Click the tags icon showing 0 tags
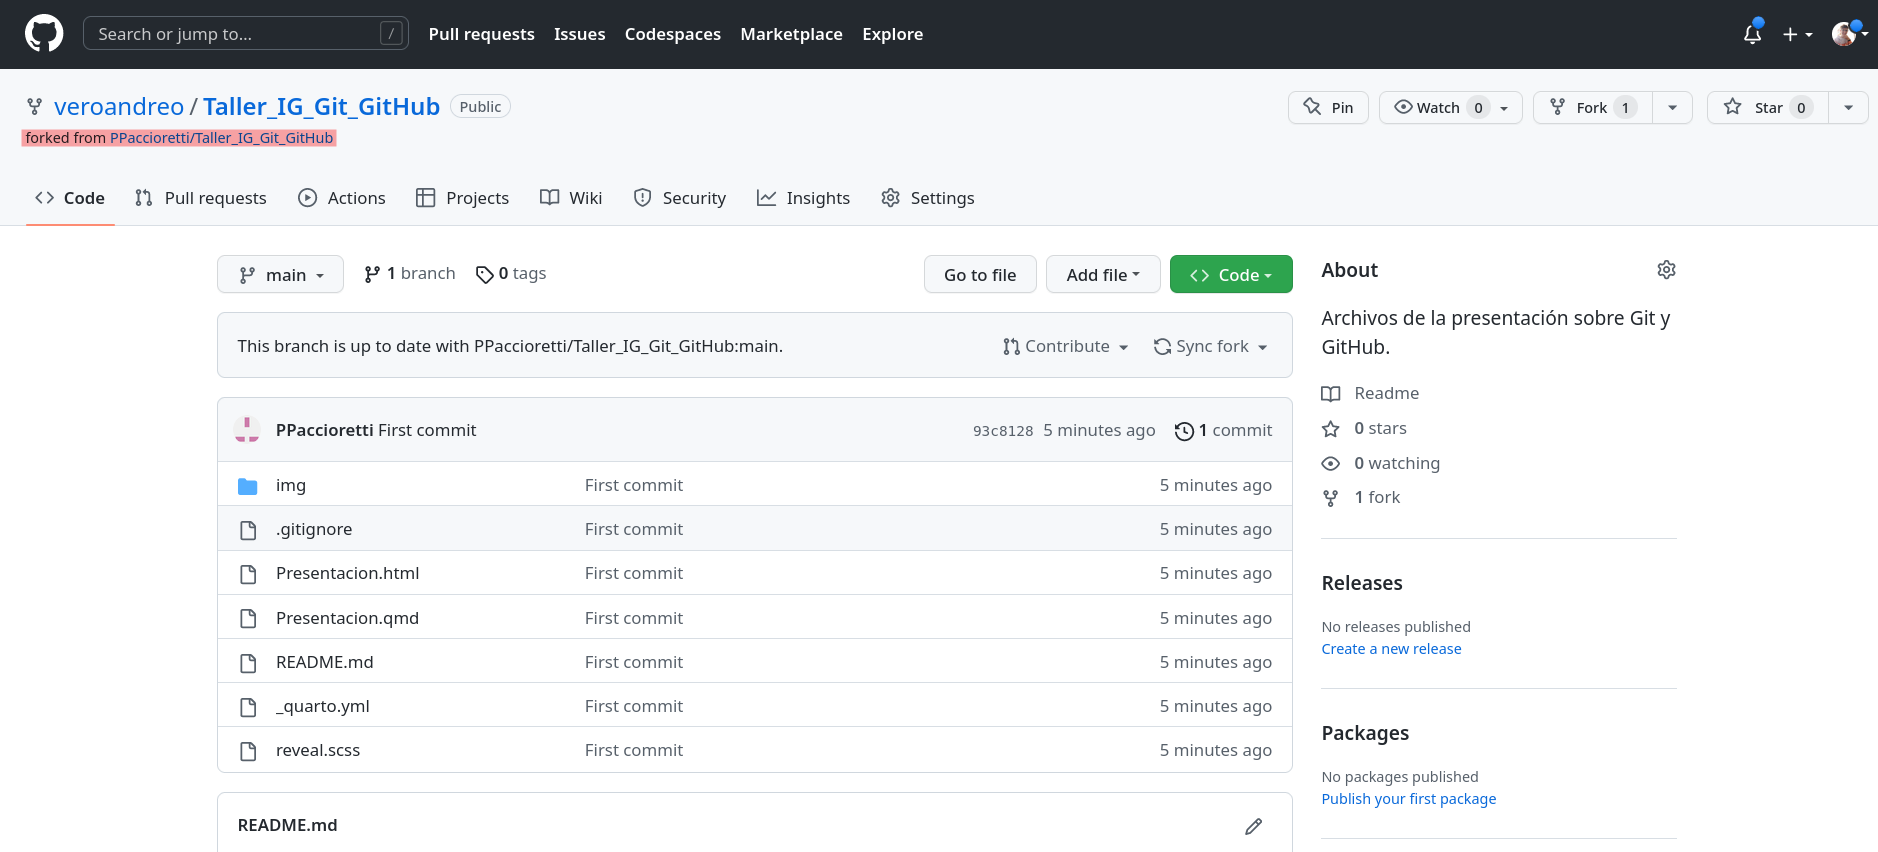This screenshot has height=852, width=1878. pyautogui.click(x=485, y=274)
